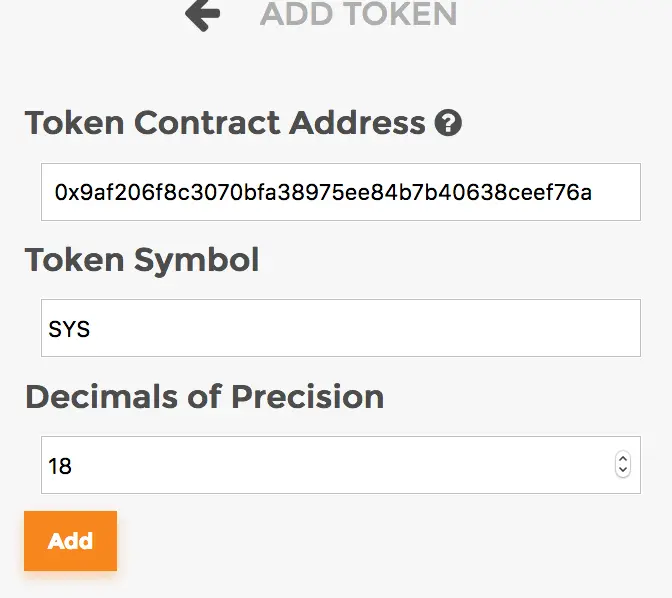Image resolution: width=672 pixels, height=598 pixels.
Task: Select the Decimals of Precision number field
Action: coord(320,465)
